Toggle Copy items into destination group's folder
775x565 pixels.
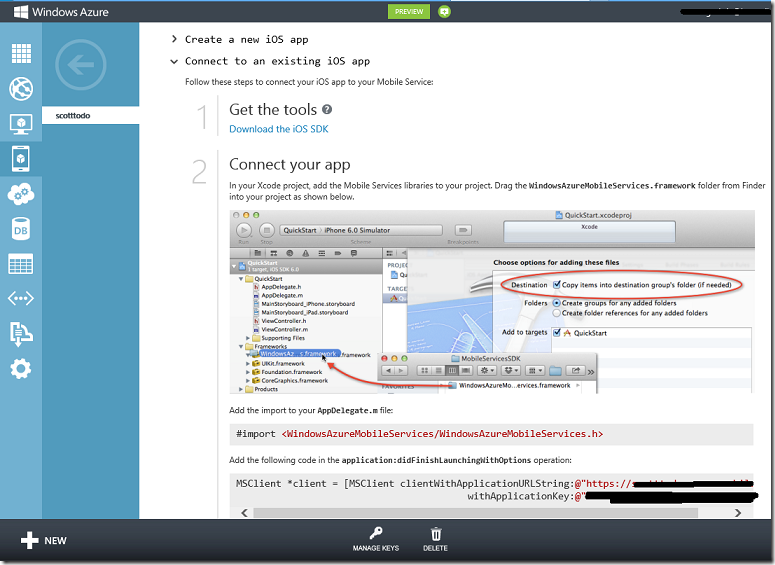[557, 285]
